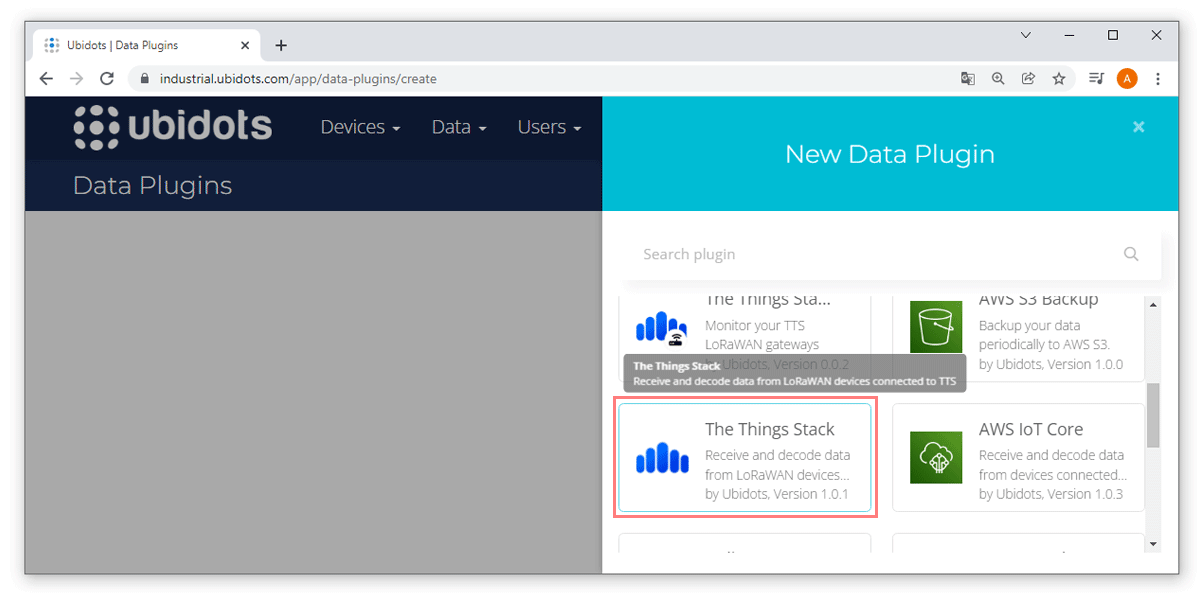Click the zoom magnifier icon in address bar
1200x600 pixels.
pos(998,79)
